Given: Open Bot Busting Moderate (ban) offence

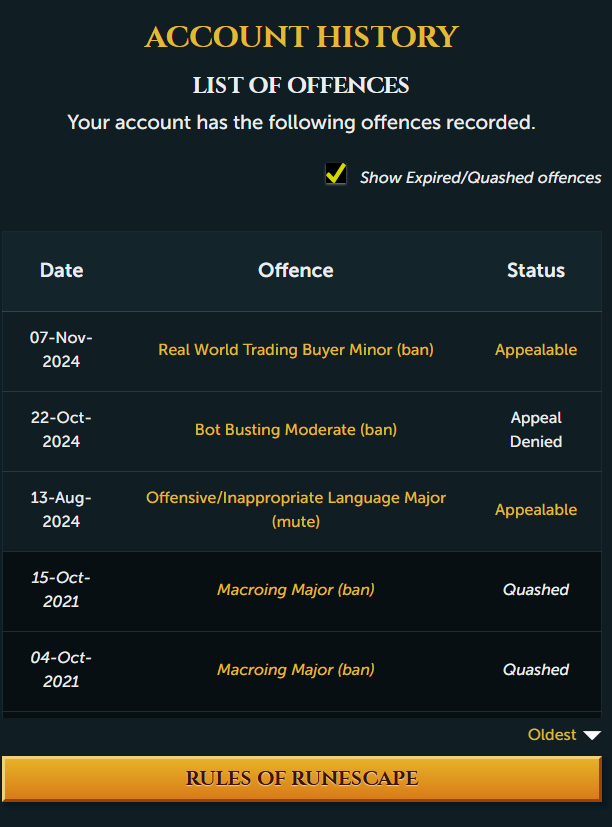Looking at the screenshot, I should tap(296, 430).
